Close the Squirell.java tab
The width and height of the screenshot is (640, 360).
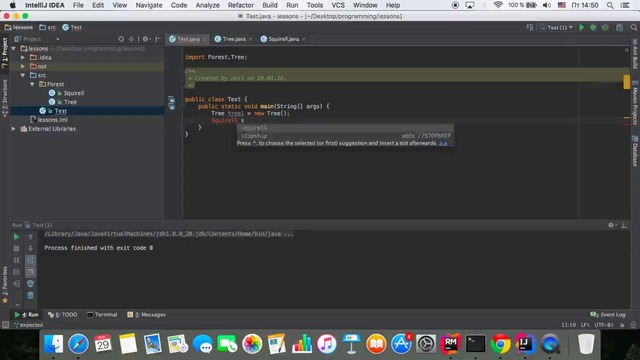[x=304, y=39]
